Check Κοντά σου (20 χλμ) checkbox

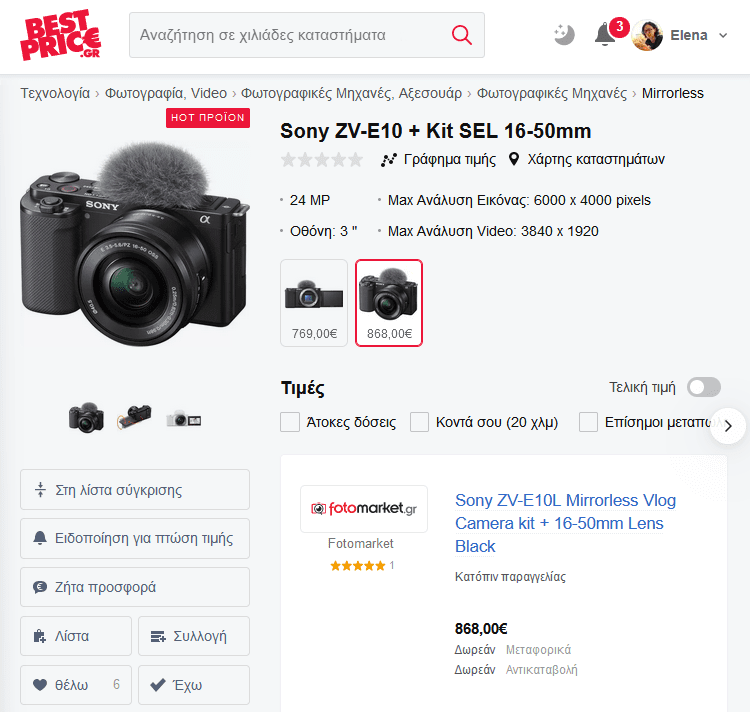[x=419, y=422]
